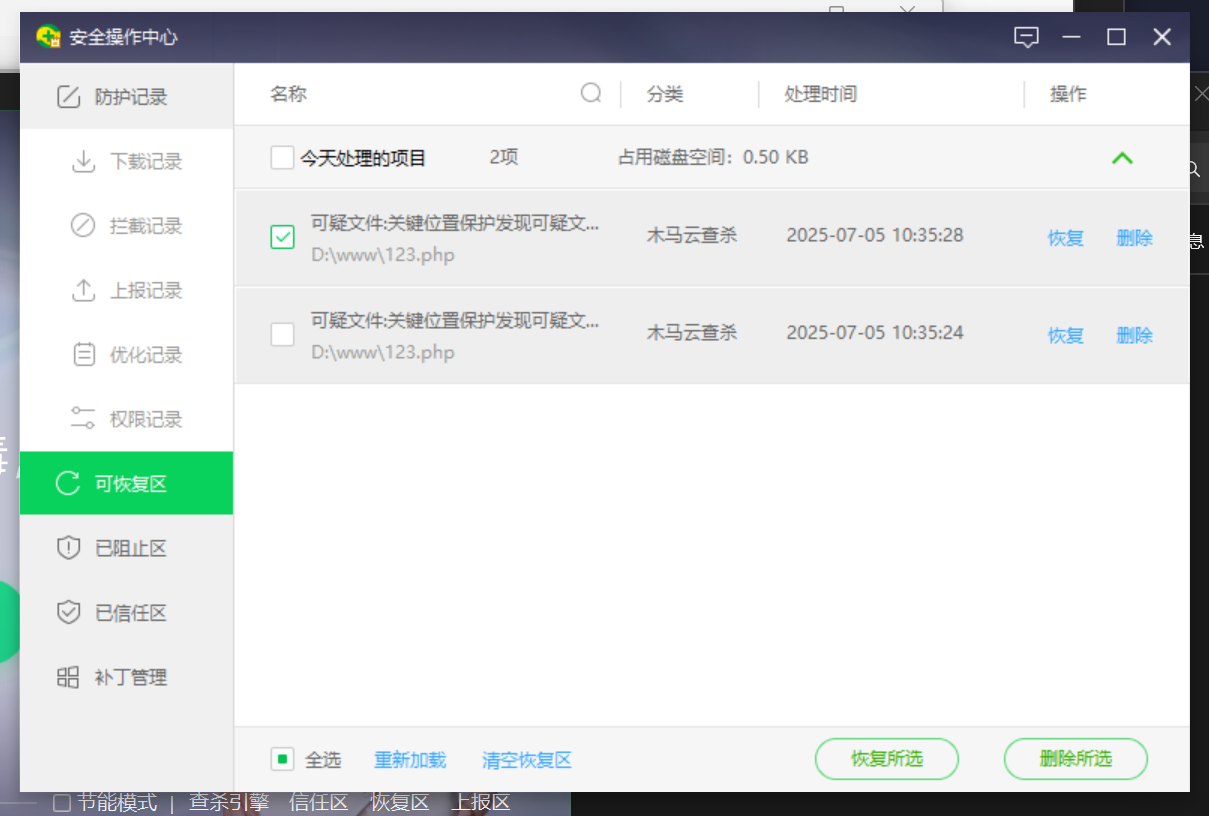Check the second 123.php item checkbox
Screen dimensions: 1209x816
(283, 334)
